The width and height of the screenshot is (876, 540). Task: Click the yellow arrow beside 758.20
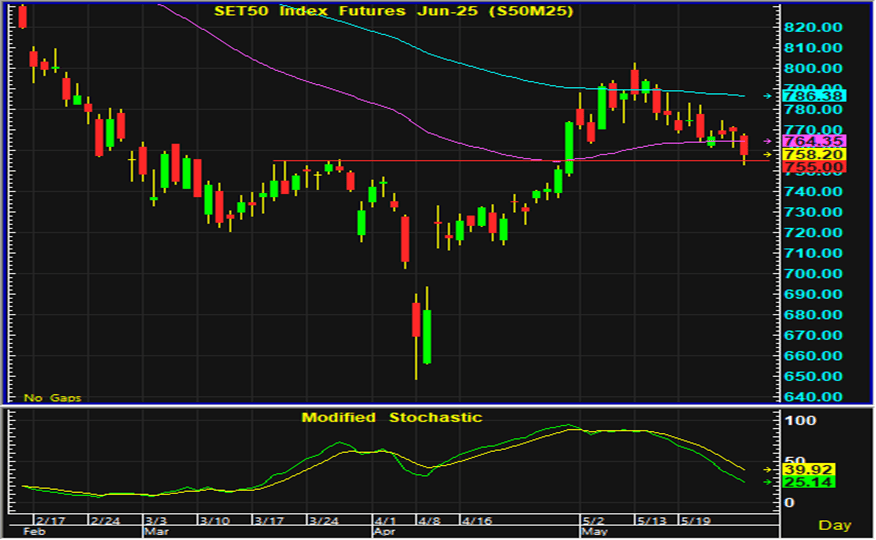pyautogui.click(x=768, y=155)
